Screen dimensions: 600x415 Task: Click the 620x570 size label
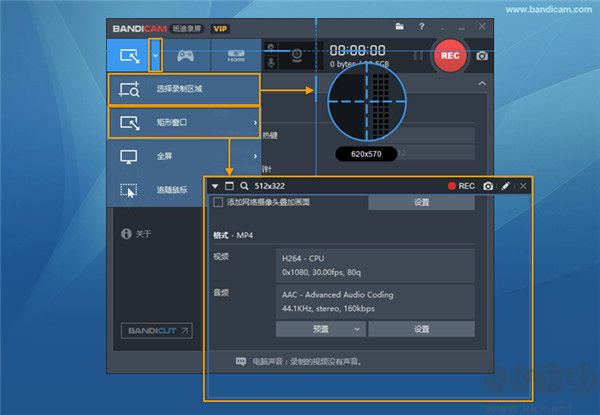pos(366,154)
